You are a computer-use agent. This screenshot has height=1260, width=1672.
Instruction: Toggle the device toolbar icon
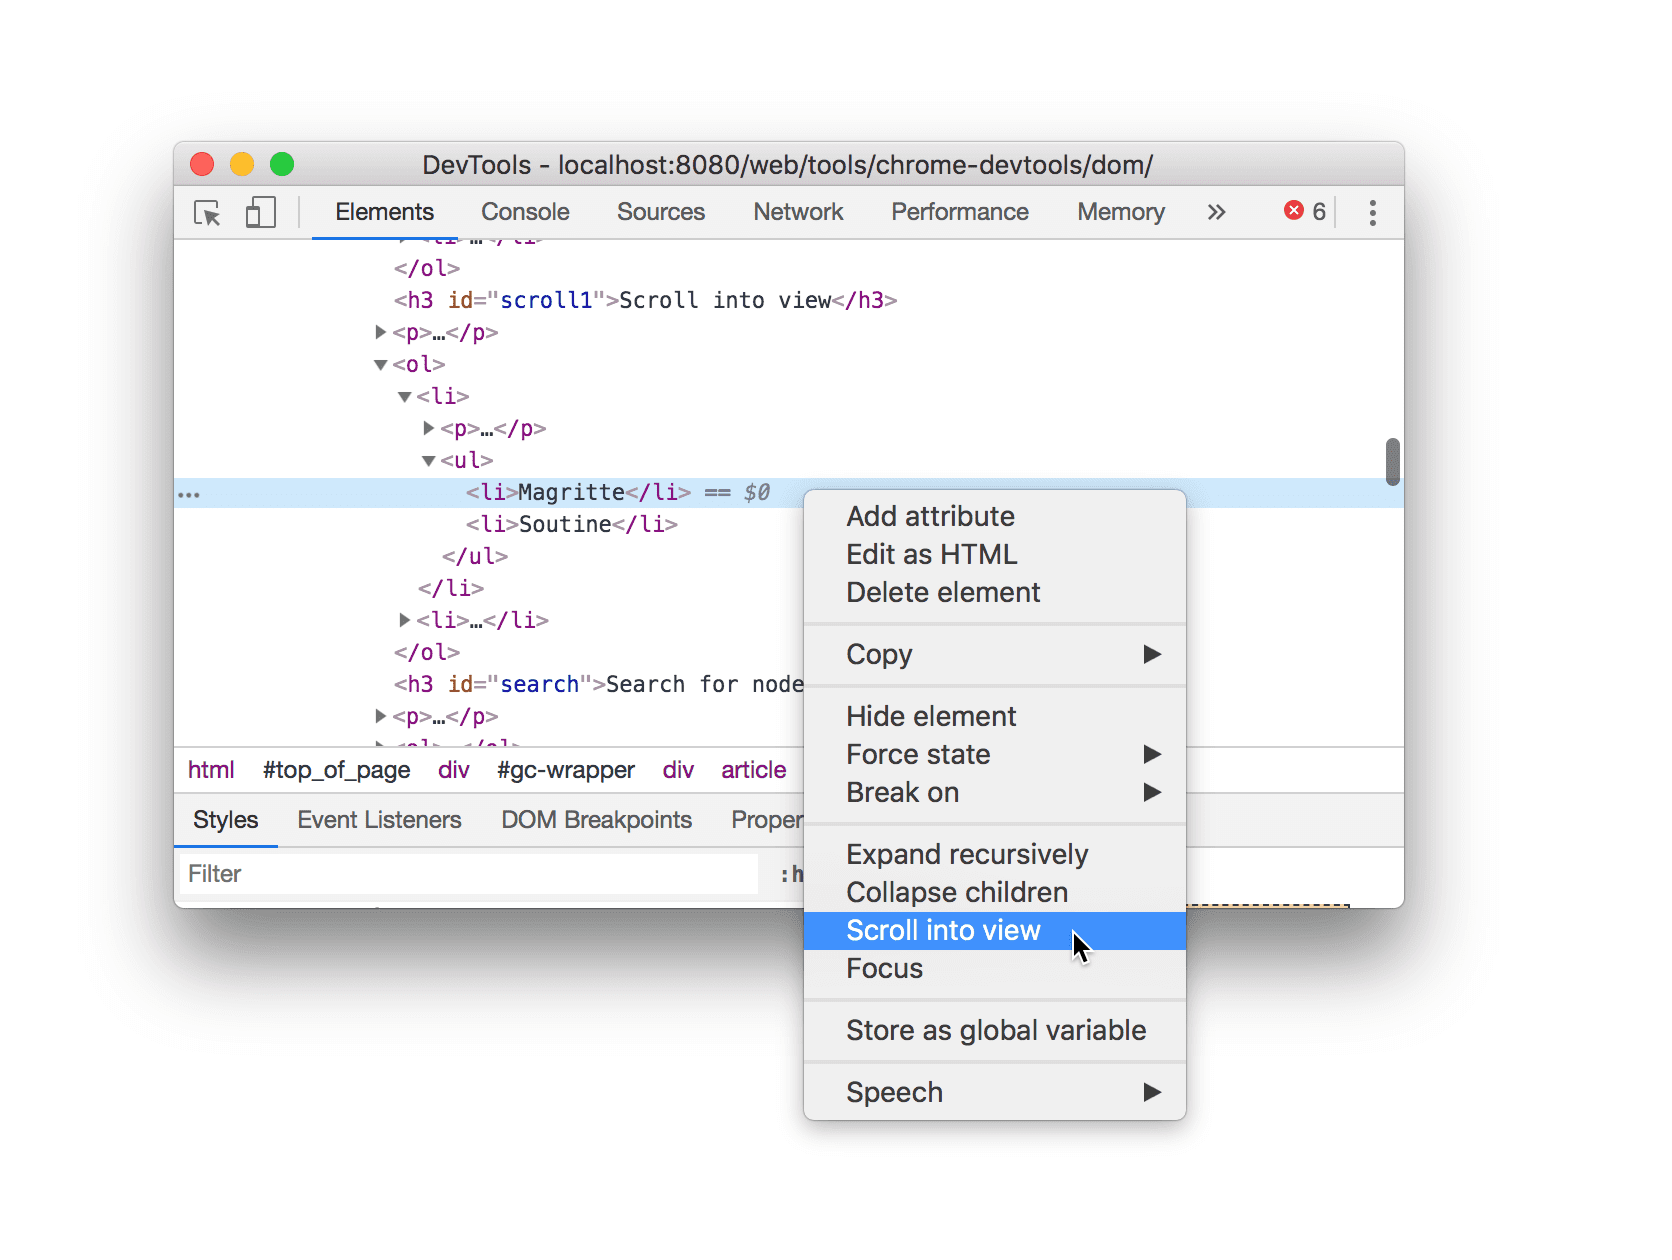[260, 213]
